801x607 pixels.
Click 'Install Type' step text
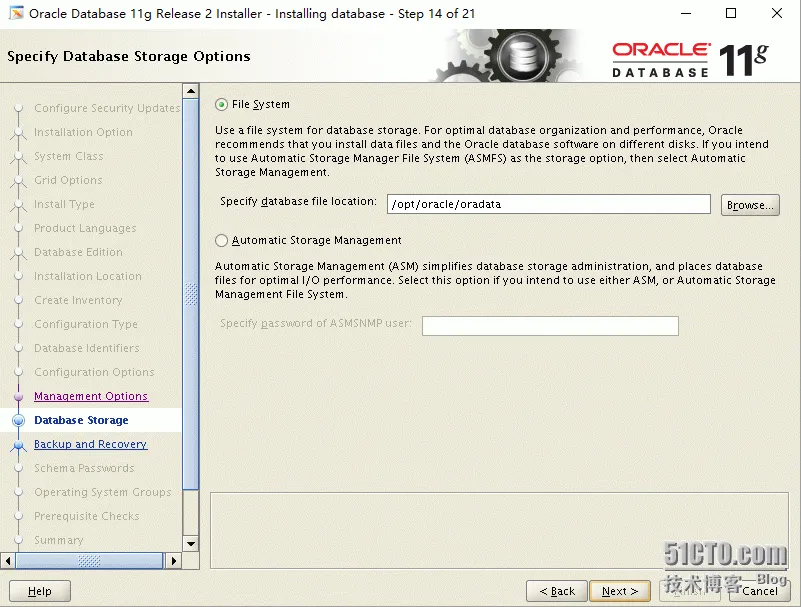point(64,204)
